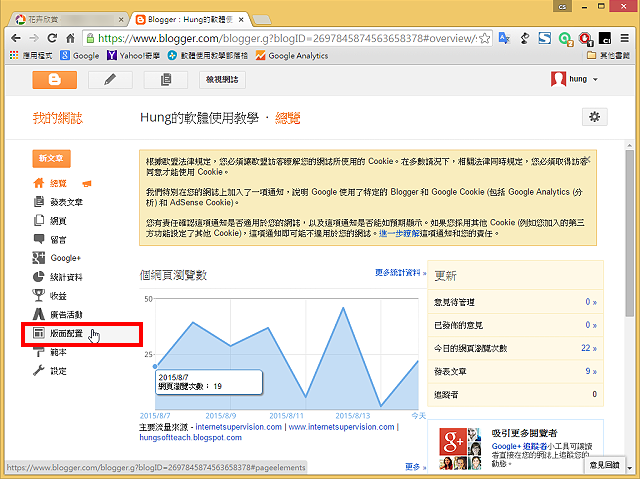Click the 檢視網誌 view blog button
642x483 pixels.
pos(222,80)
